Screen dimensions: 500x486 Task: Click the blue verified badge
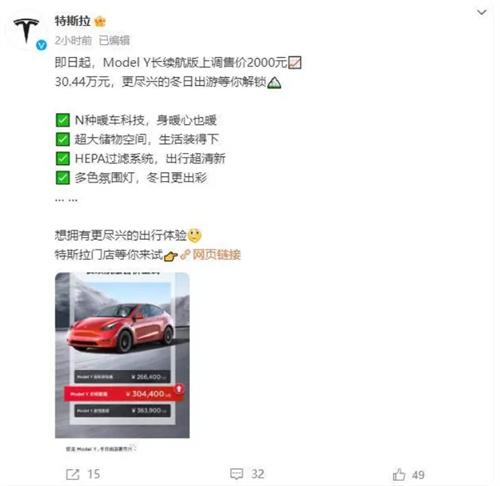pyautogui.click(x=41, y=45)
